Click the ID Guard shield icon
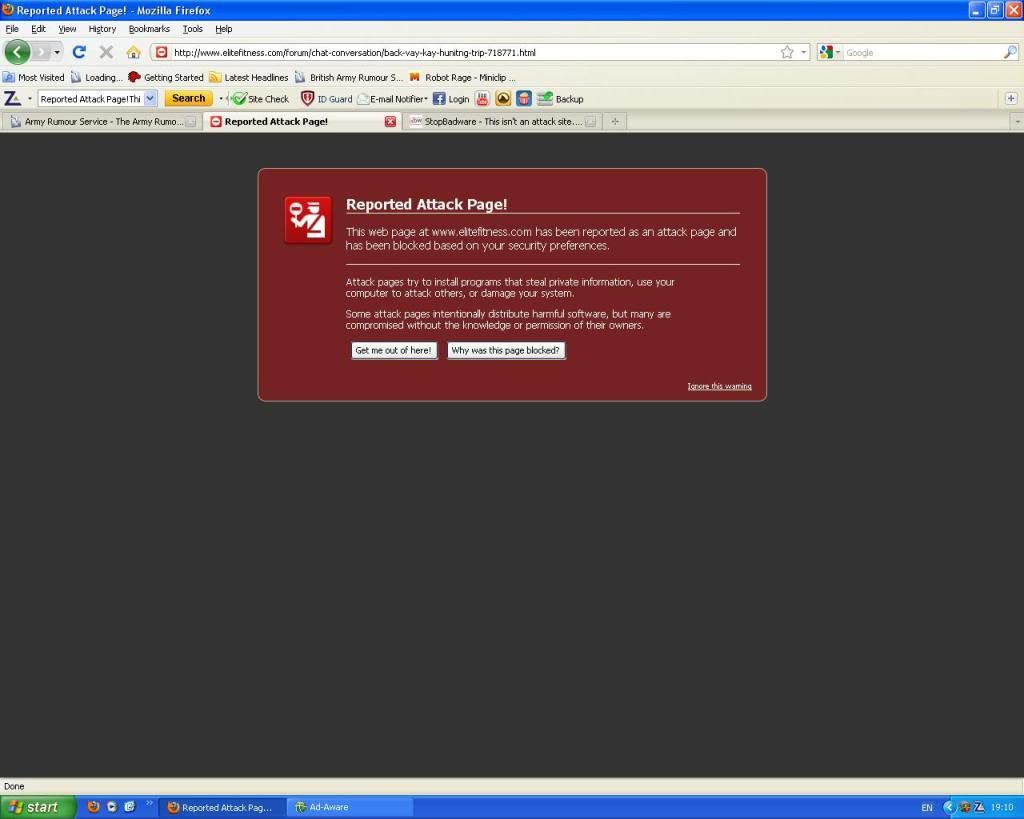The height and width of the screenshot is (819, 1024). [x=308, y=99]
